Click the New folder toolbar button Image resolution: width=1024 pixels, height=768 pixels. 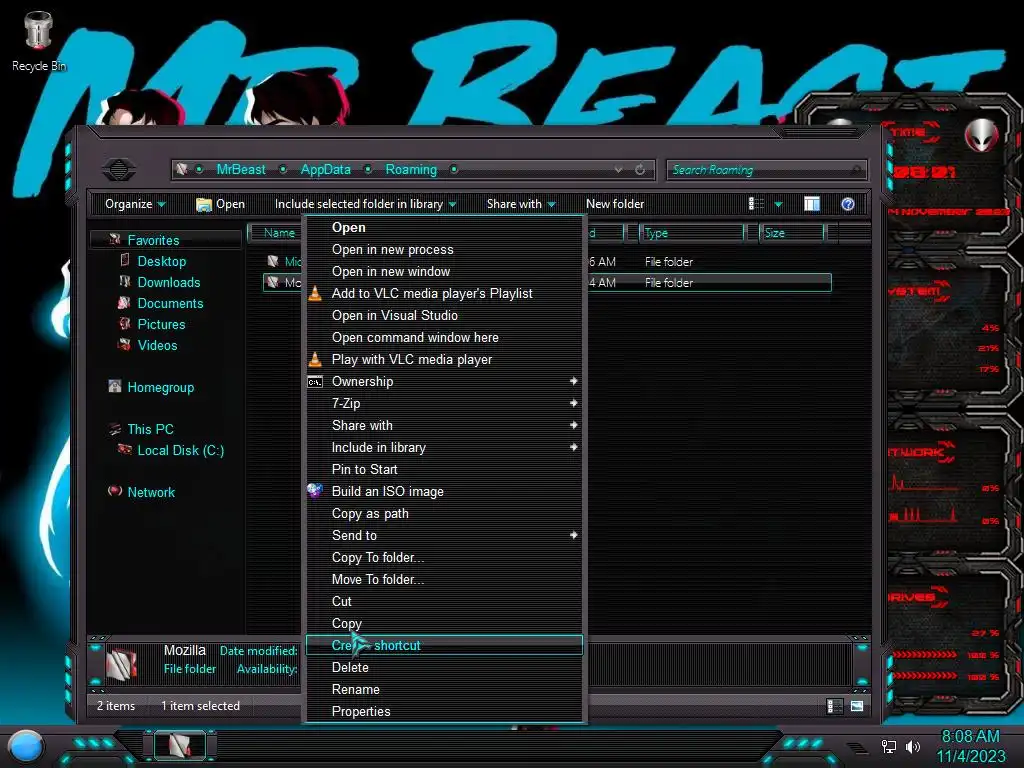click(615, 204)
